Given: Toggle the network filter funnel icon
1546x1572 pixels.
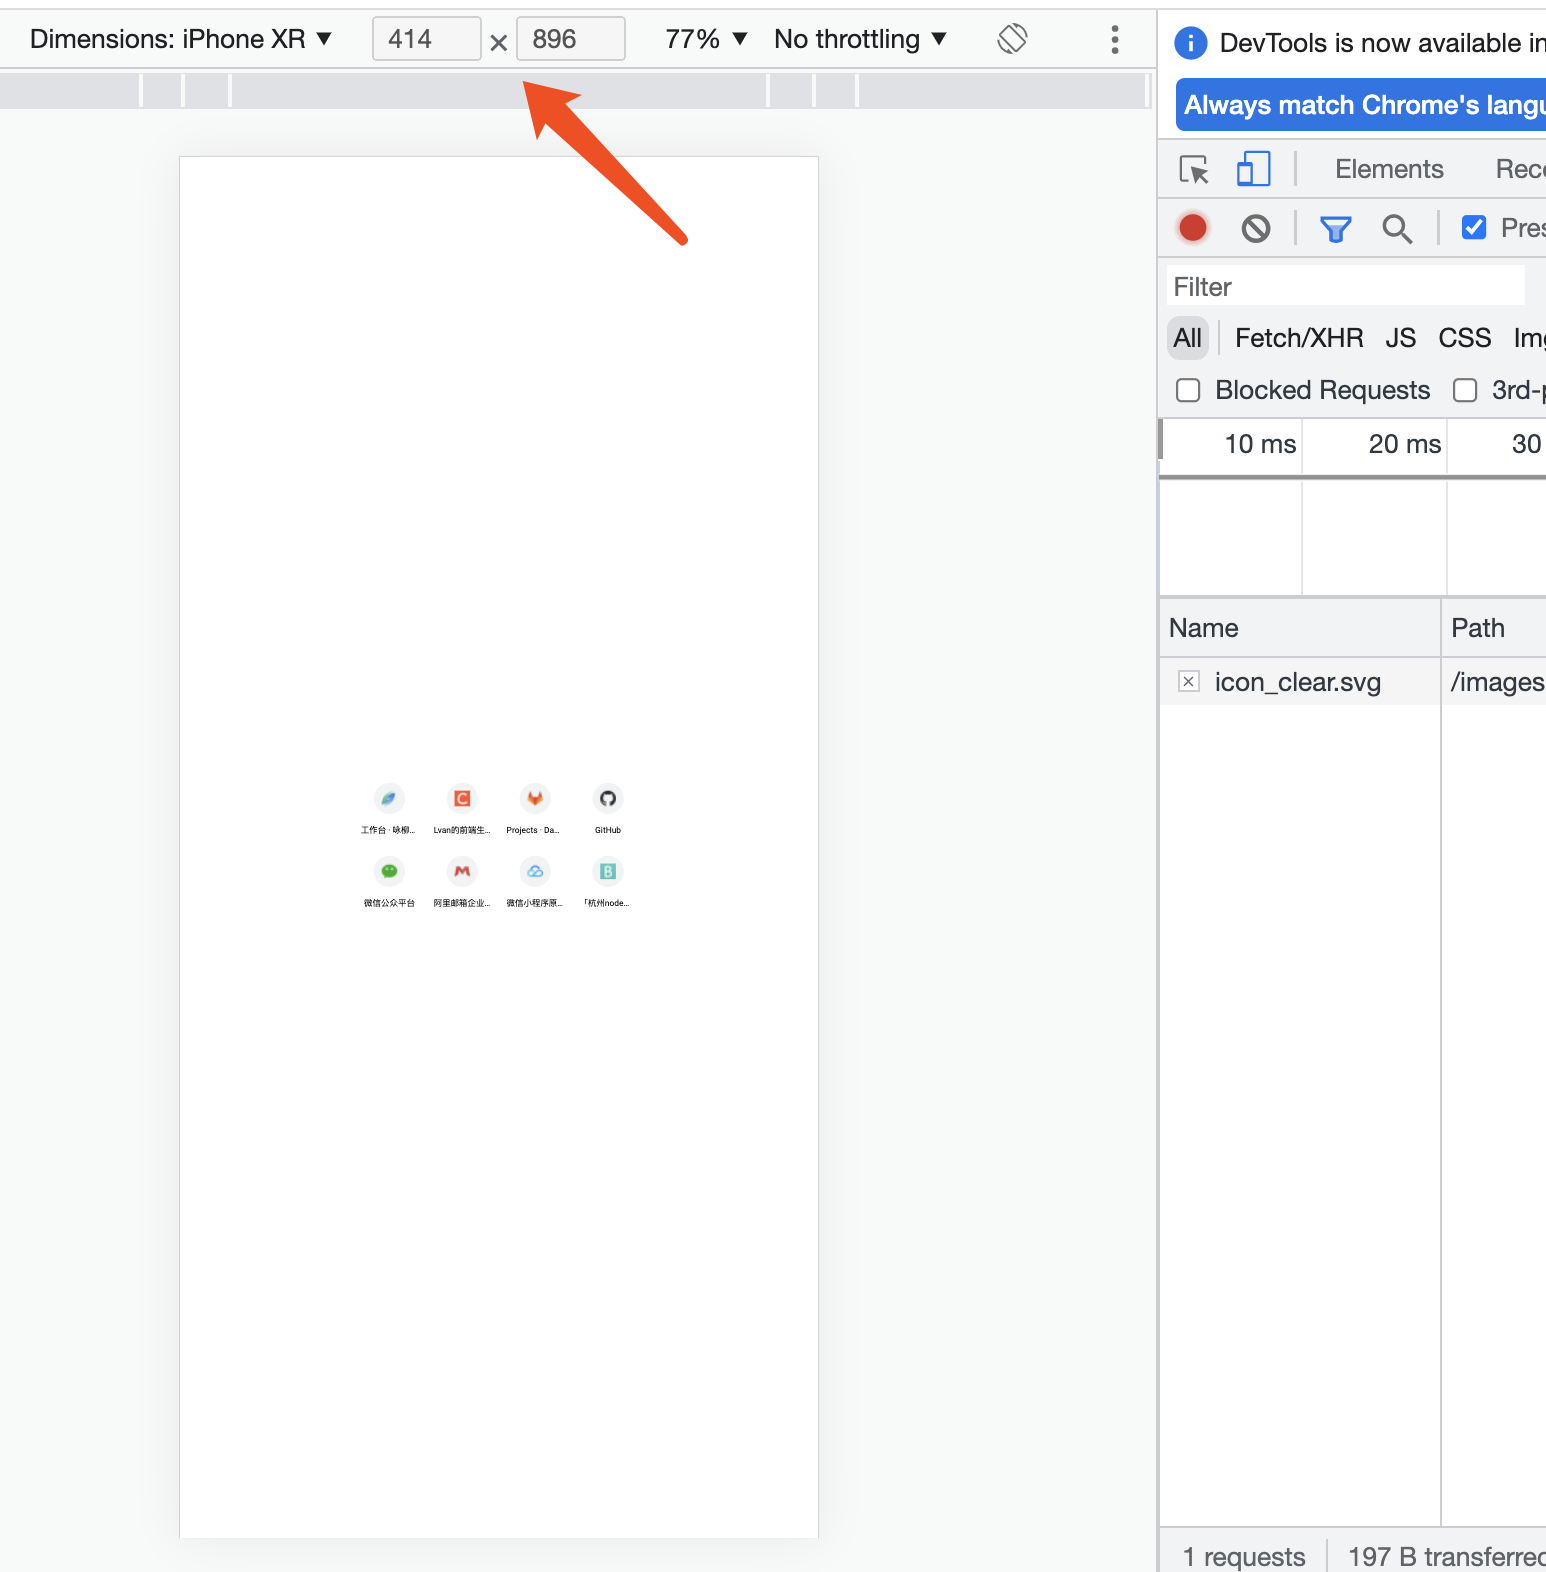Looking at the screenshot, I should click(x=1335, y=229).
